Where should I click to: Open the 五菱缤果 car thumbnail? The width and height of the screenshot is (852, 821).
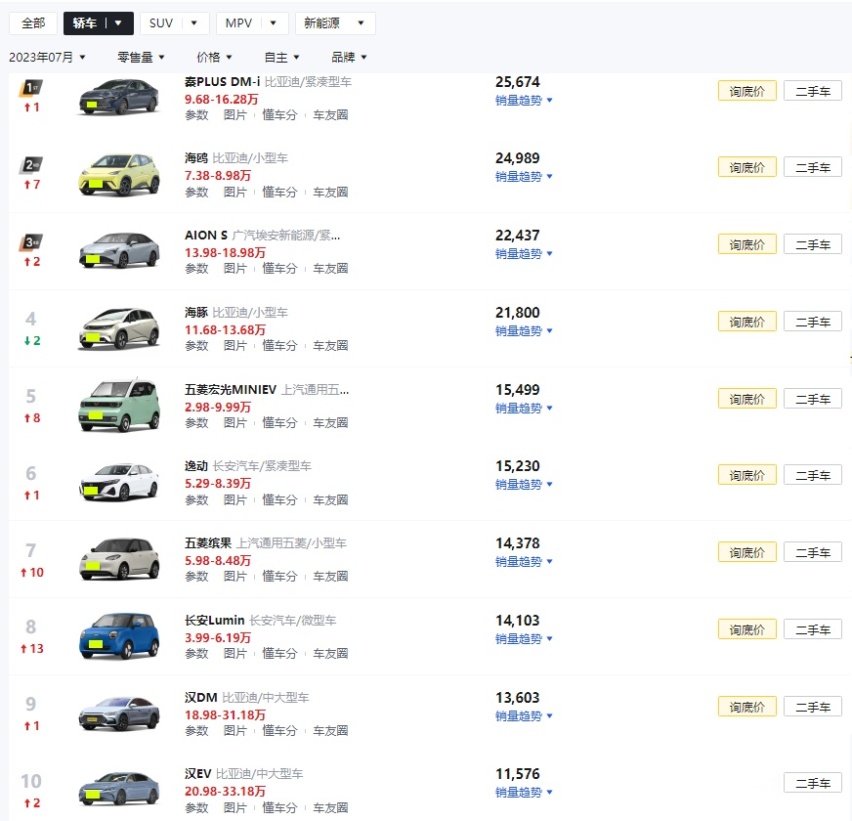click(119, 559)
